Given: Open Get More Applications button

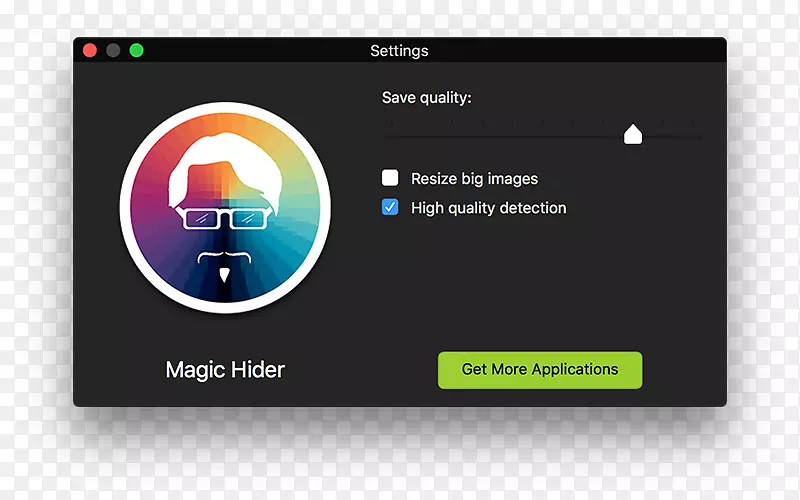Looking at the screenshot, I should [540, 370].
